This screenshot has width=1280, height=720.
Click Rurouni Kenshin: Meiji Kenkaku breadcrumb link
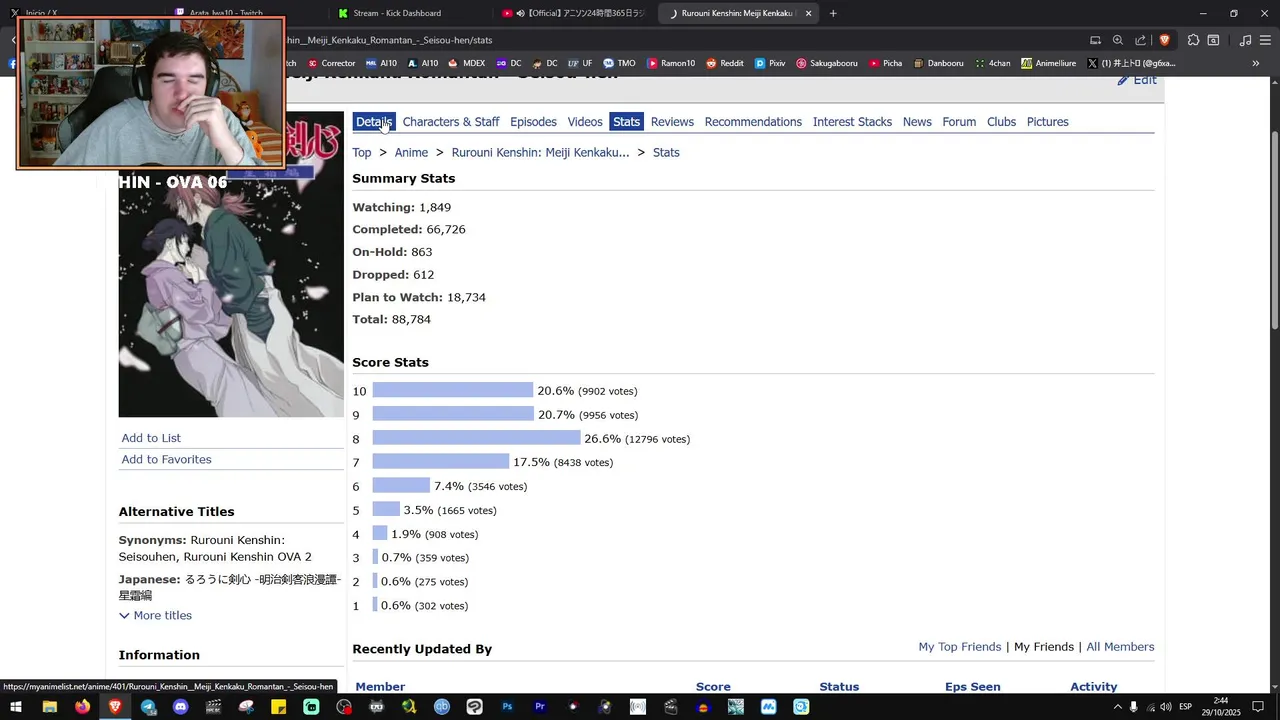pos(540,153)
